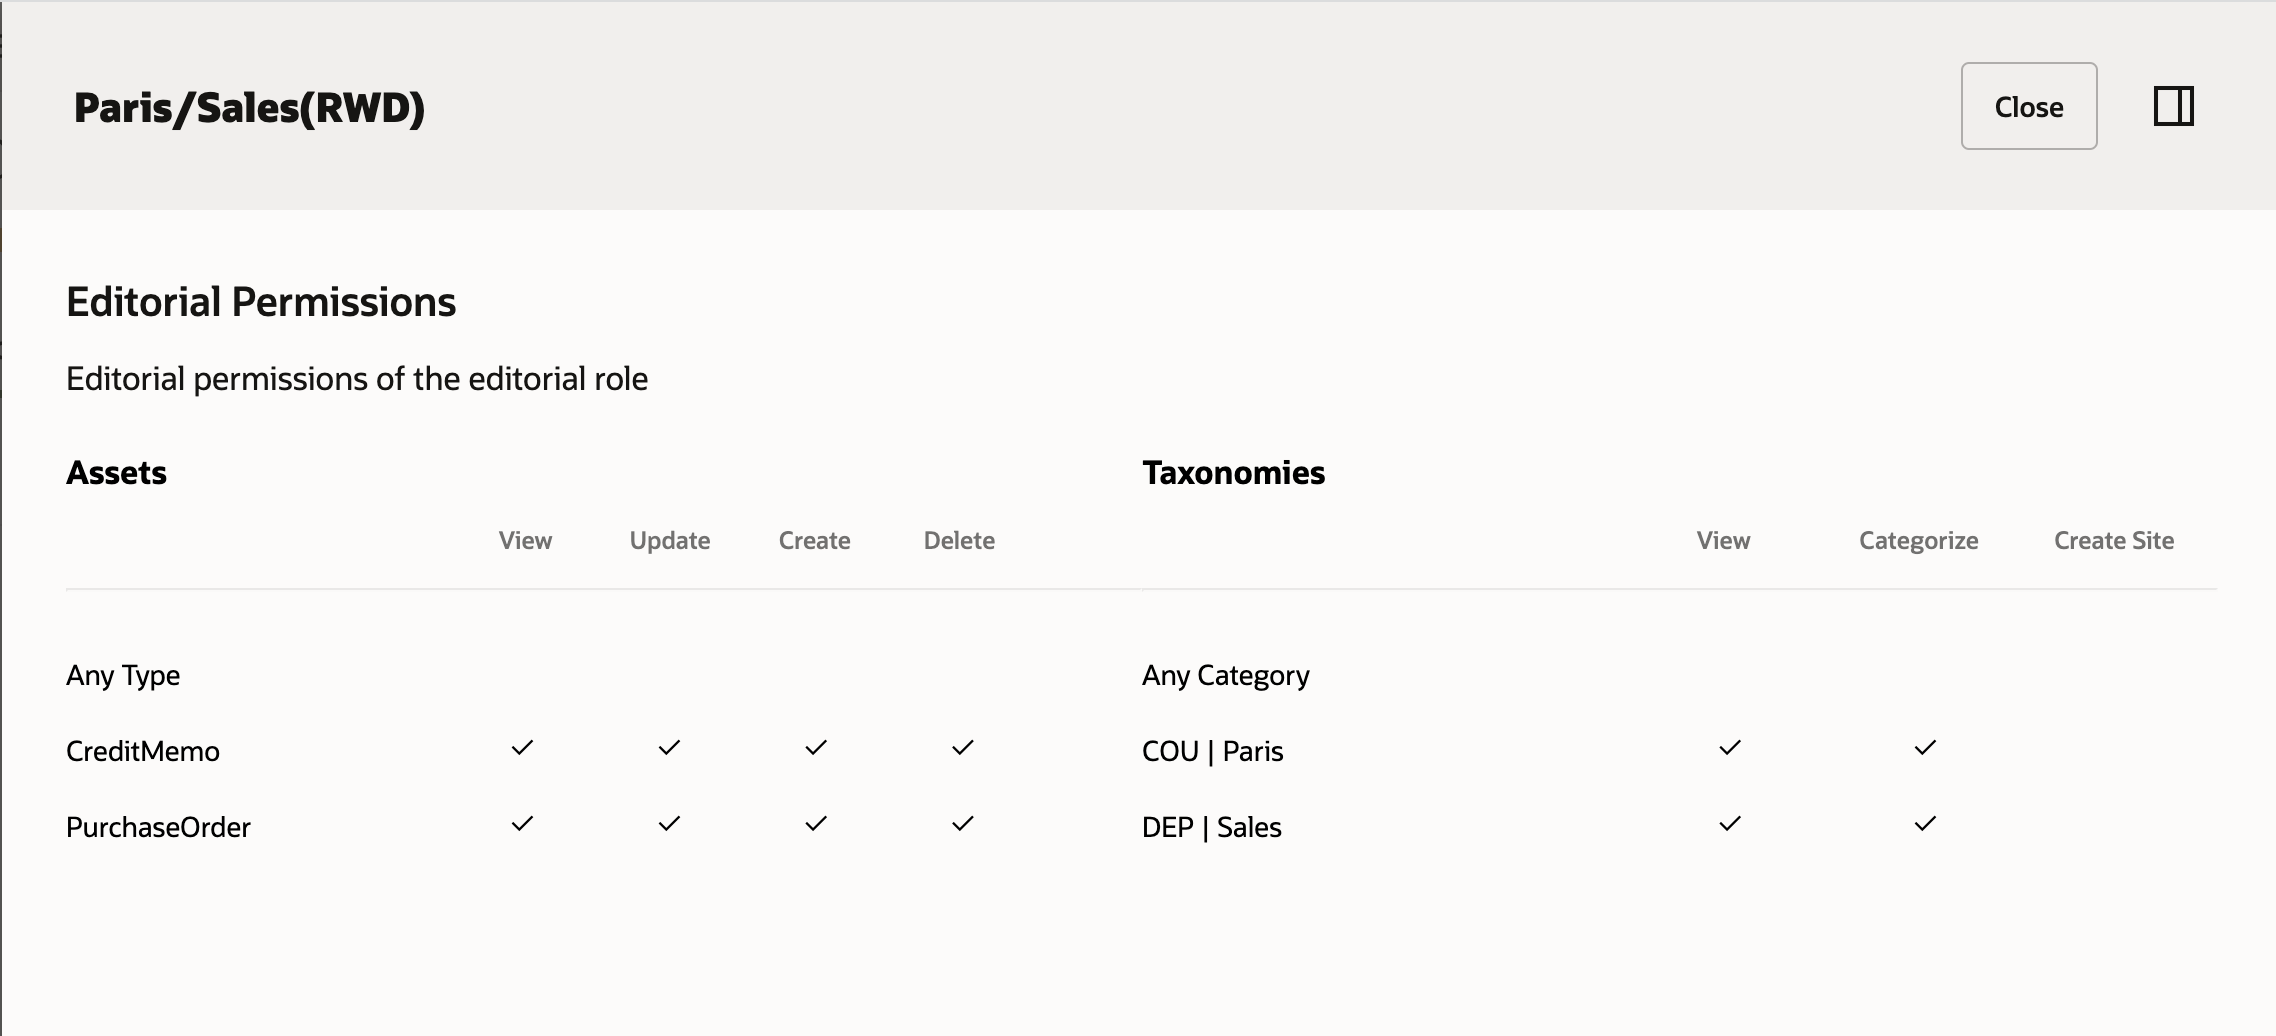Click CreditMemo Delete checkmark

(x=963, y=748)
